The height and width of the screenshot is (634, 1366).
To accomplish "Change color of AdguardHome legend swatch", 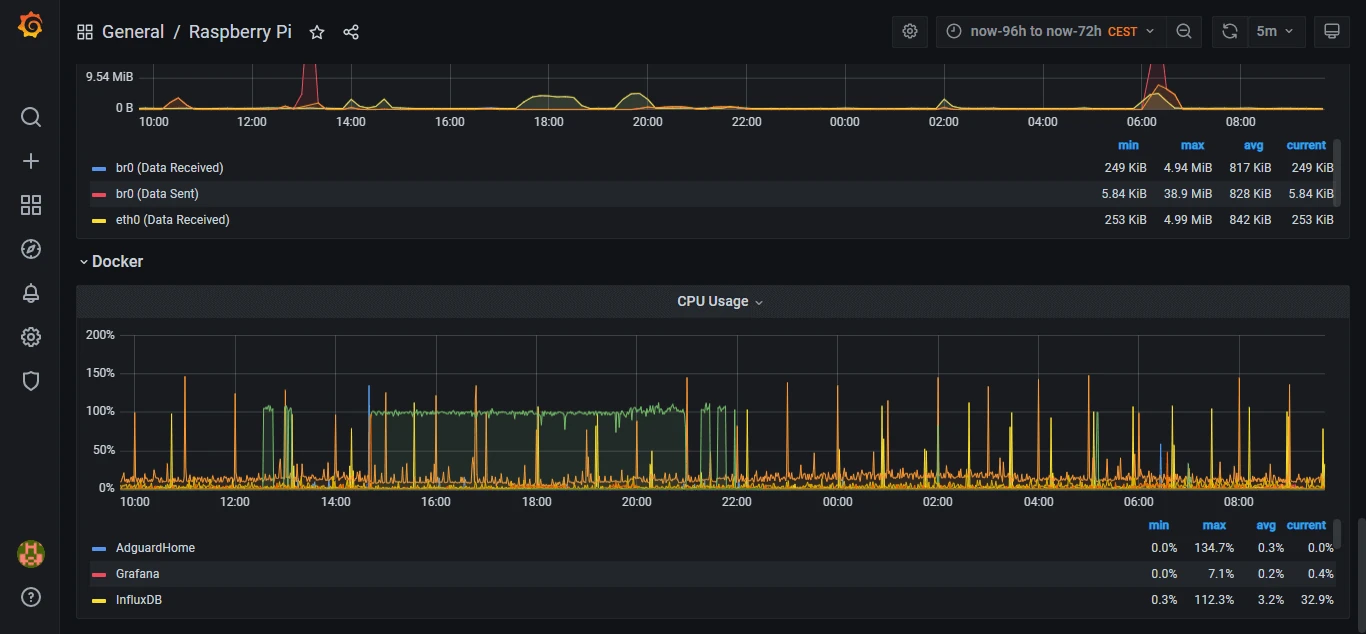I will 99,548.
